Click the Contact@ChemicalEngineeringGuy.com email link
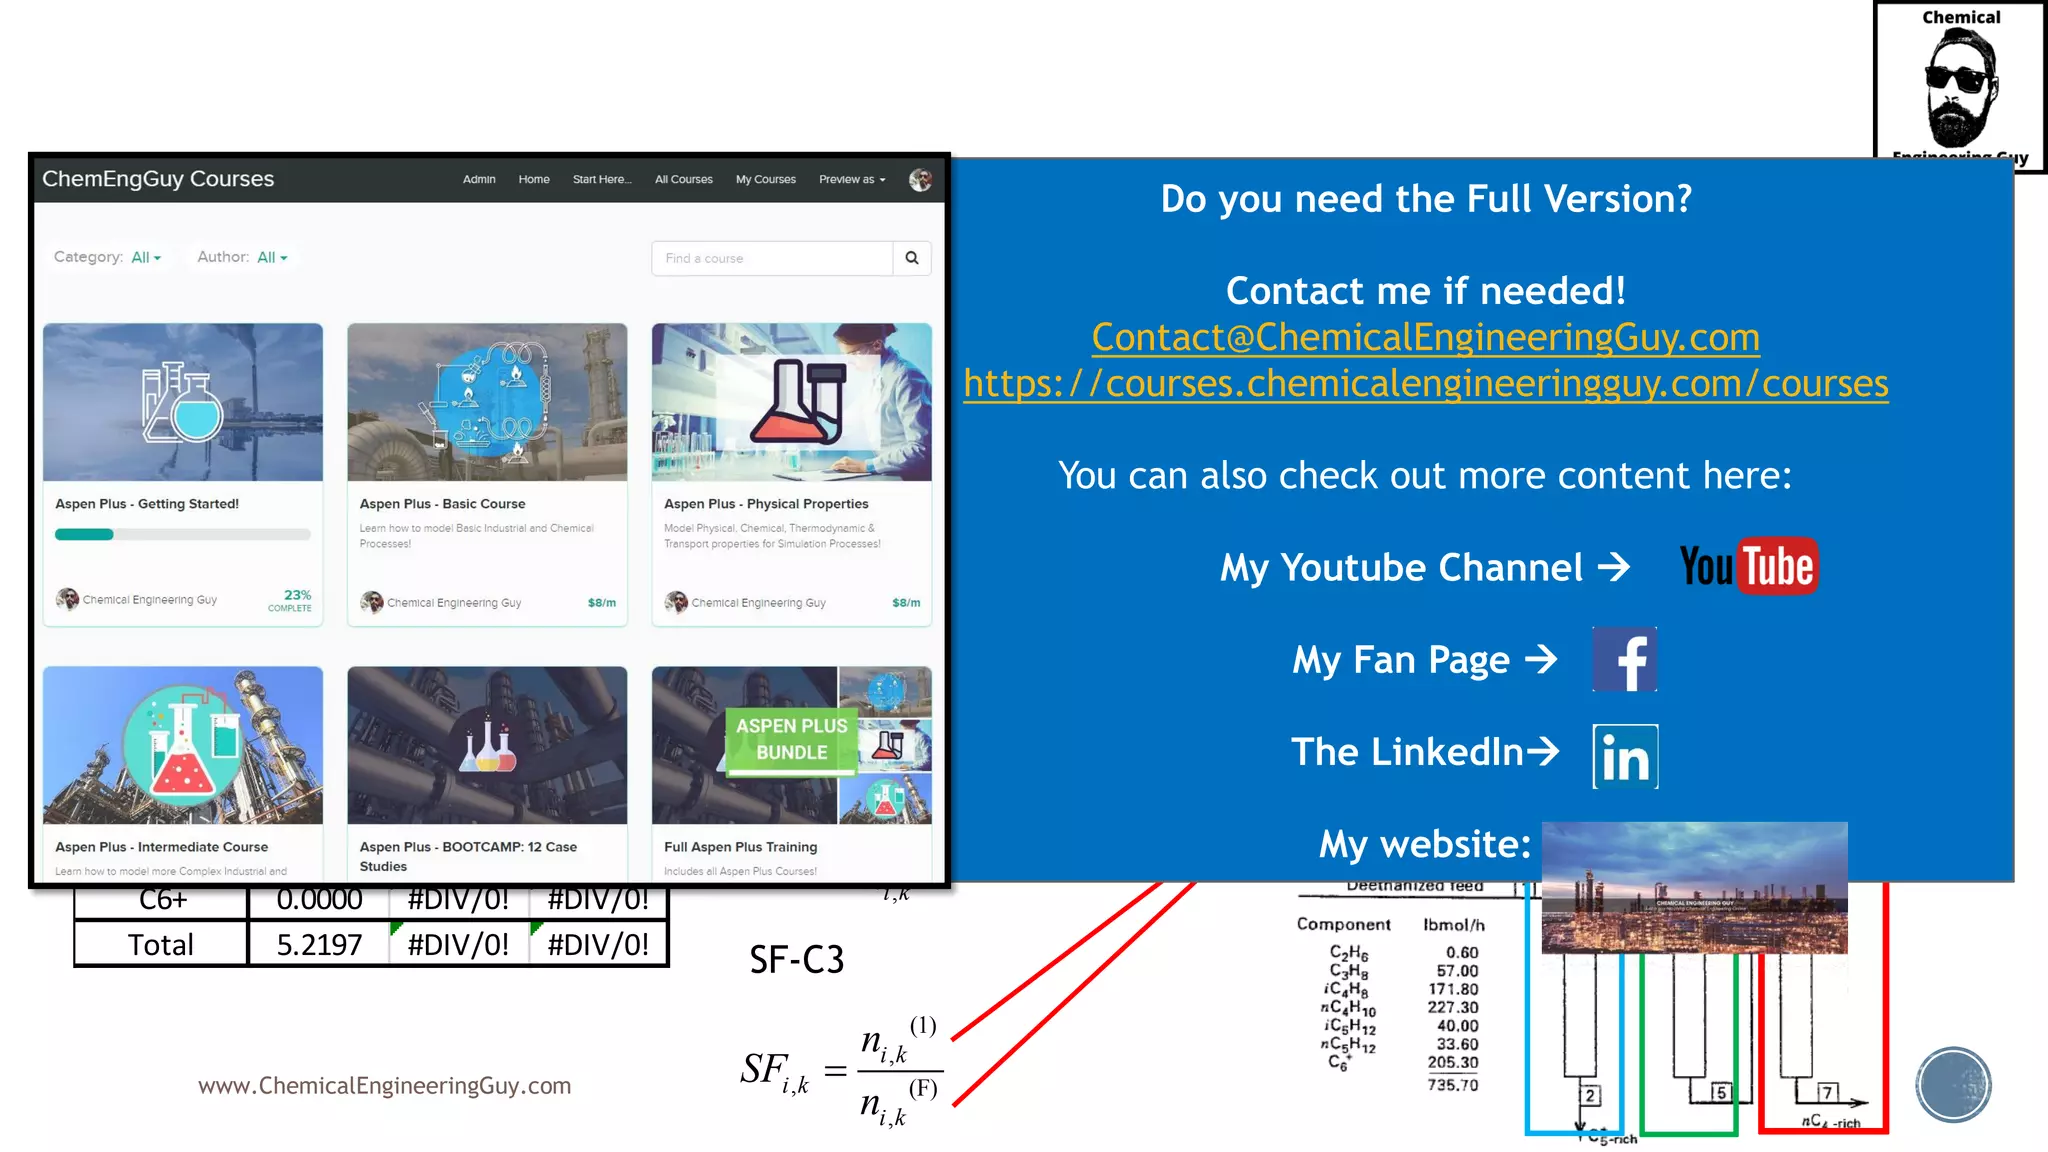The height and width of the screenshot is (1152, 2048). coord(1425,338)
